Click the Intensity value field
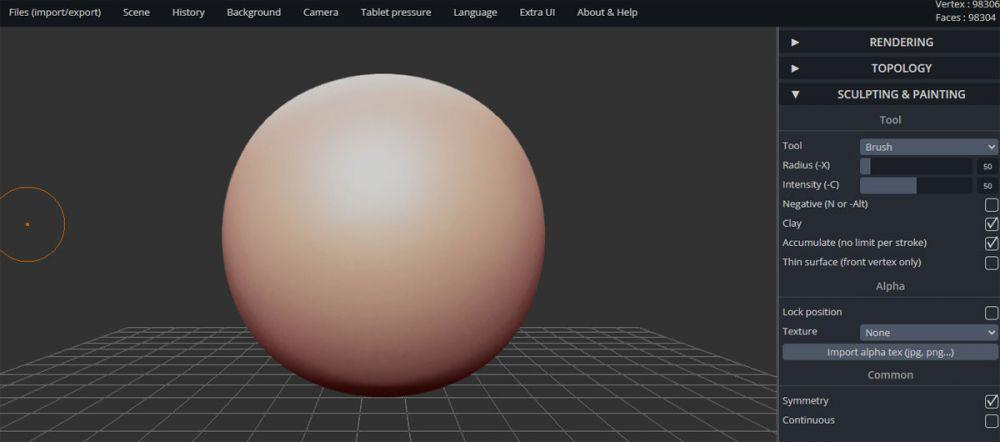Image resolution: width=1000 pixels, height=442 pixels. point(987,186)
